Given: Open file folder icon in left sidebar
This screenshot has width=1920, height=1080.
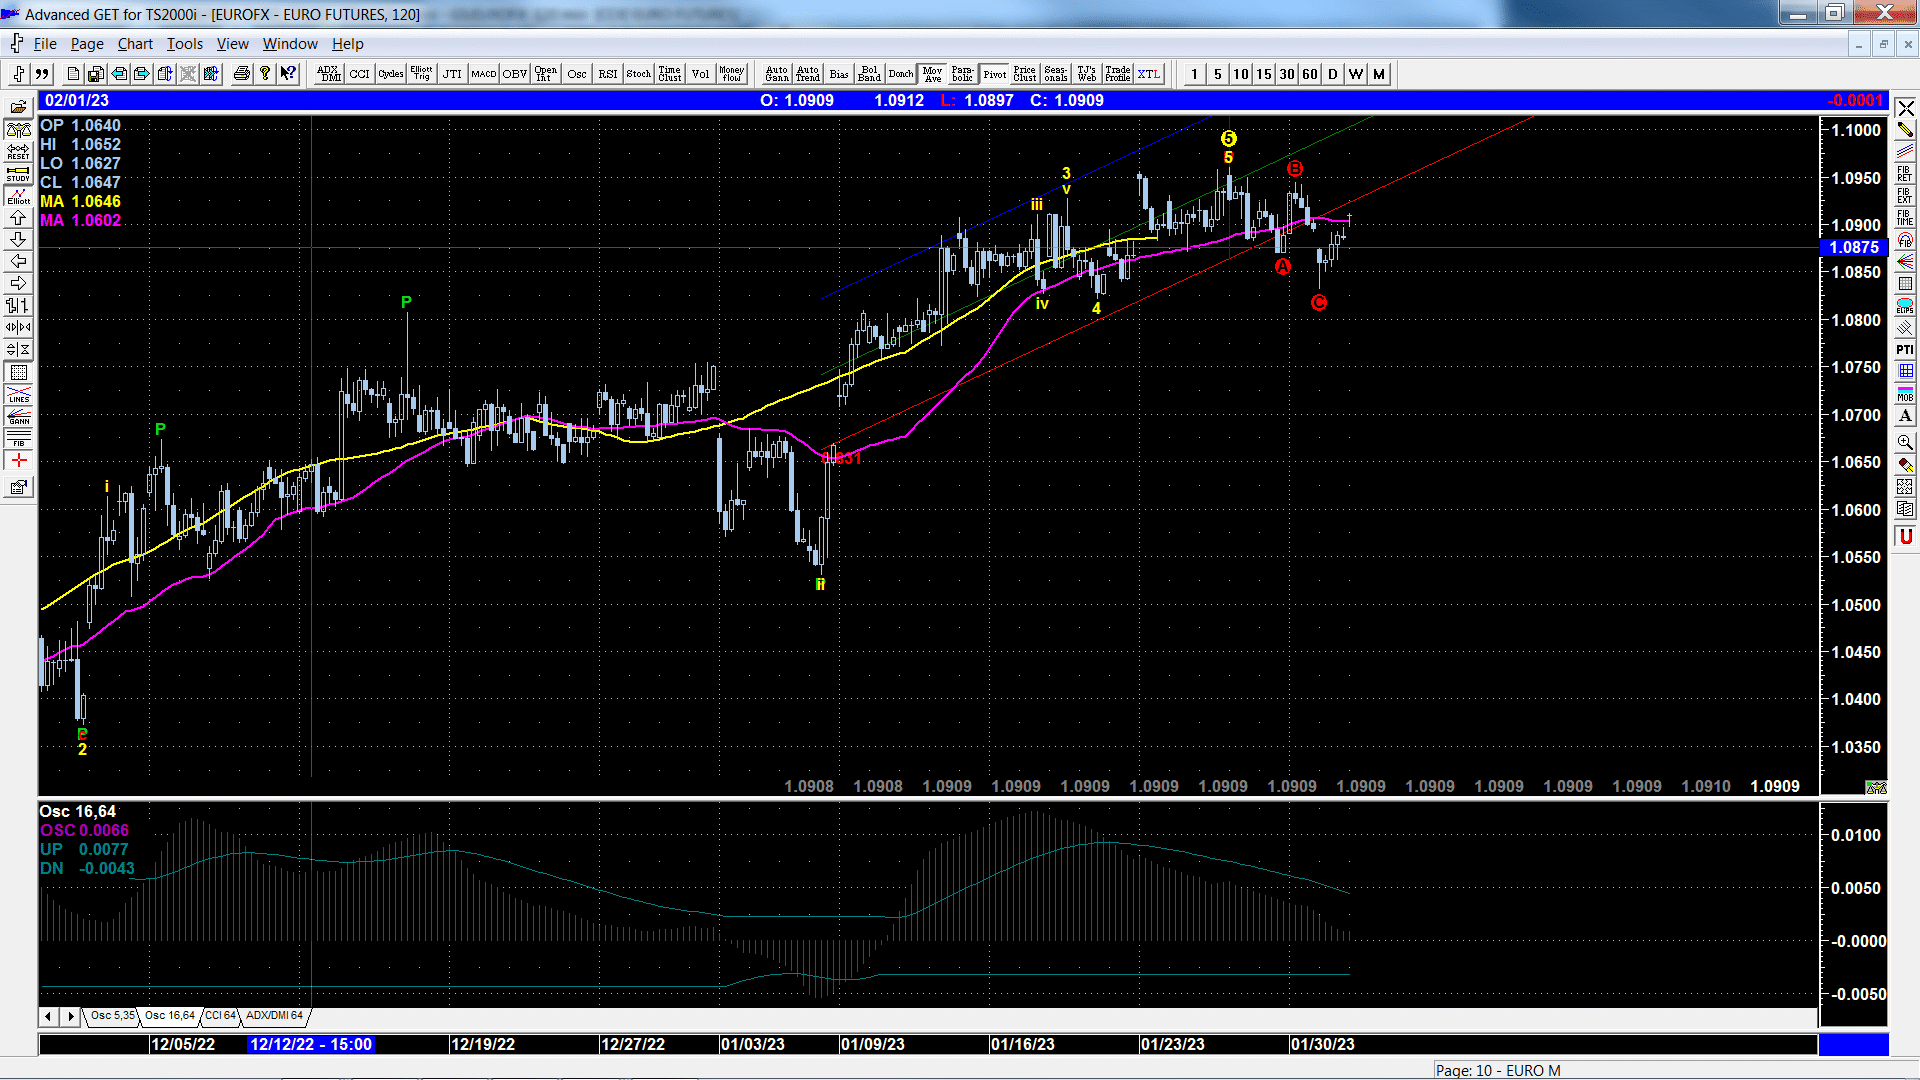Looking at the screenshot, I should [x=18, y=107].
